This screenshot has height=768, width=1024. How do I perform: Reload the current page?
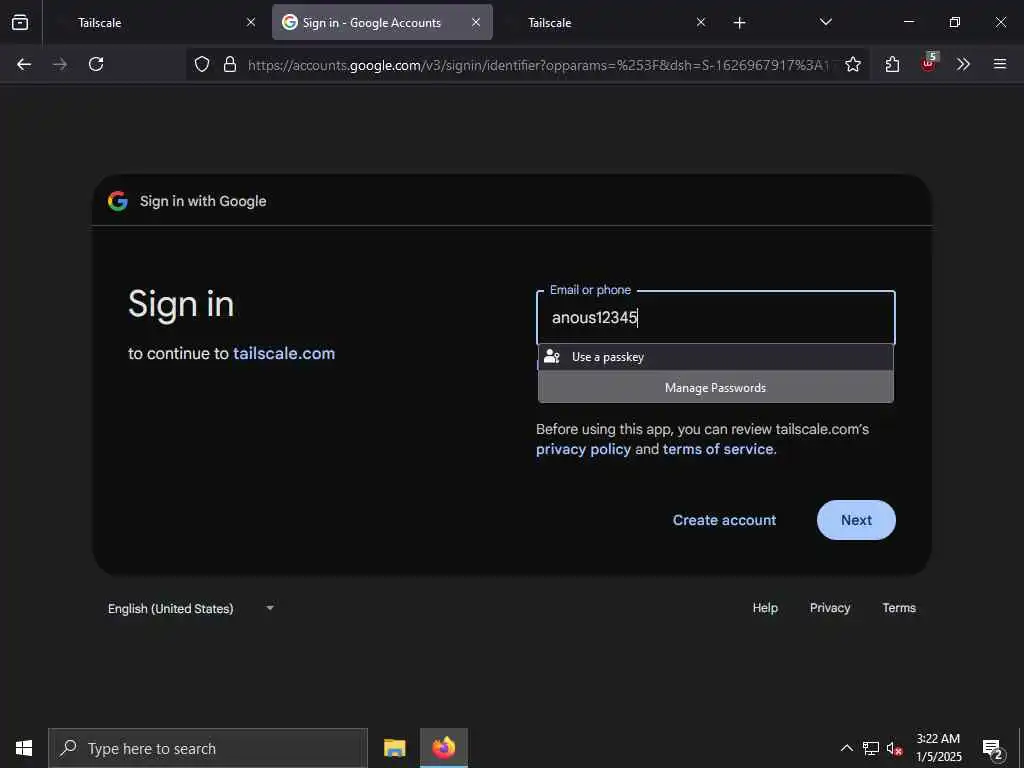point(96,64)
